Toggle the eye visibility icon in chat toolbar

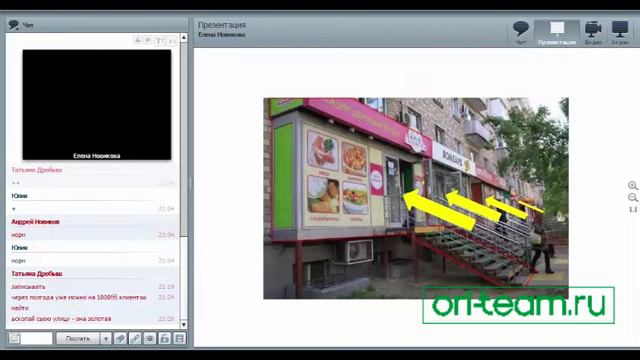(150, 339)
